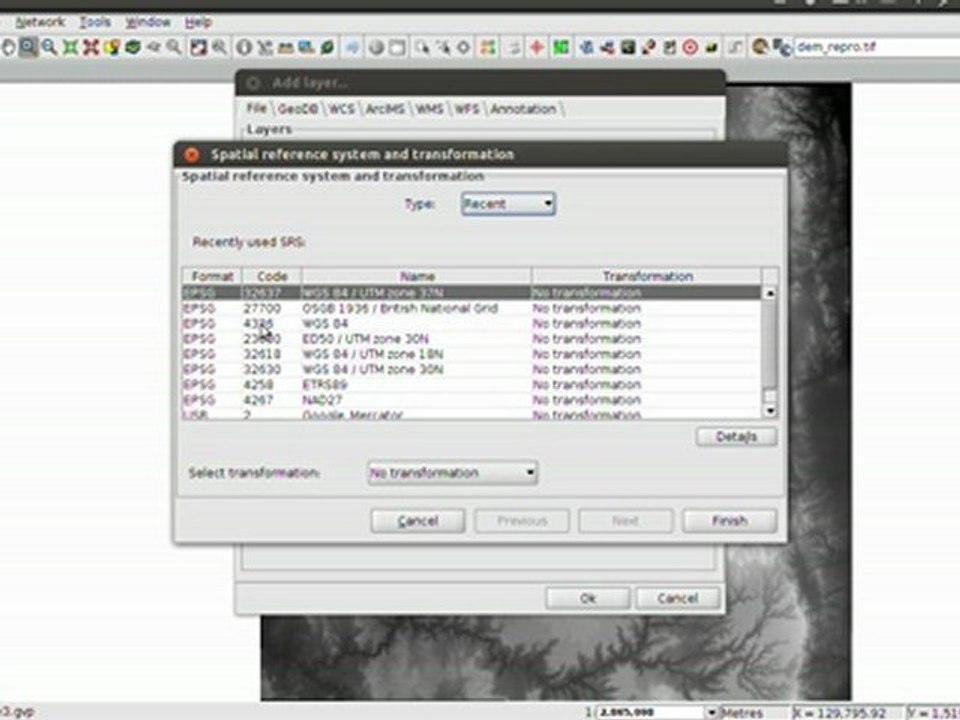Close the spatial reference dialog with red button
960x720 pixels.
[x=192, y=155]
